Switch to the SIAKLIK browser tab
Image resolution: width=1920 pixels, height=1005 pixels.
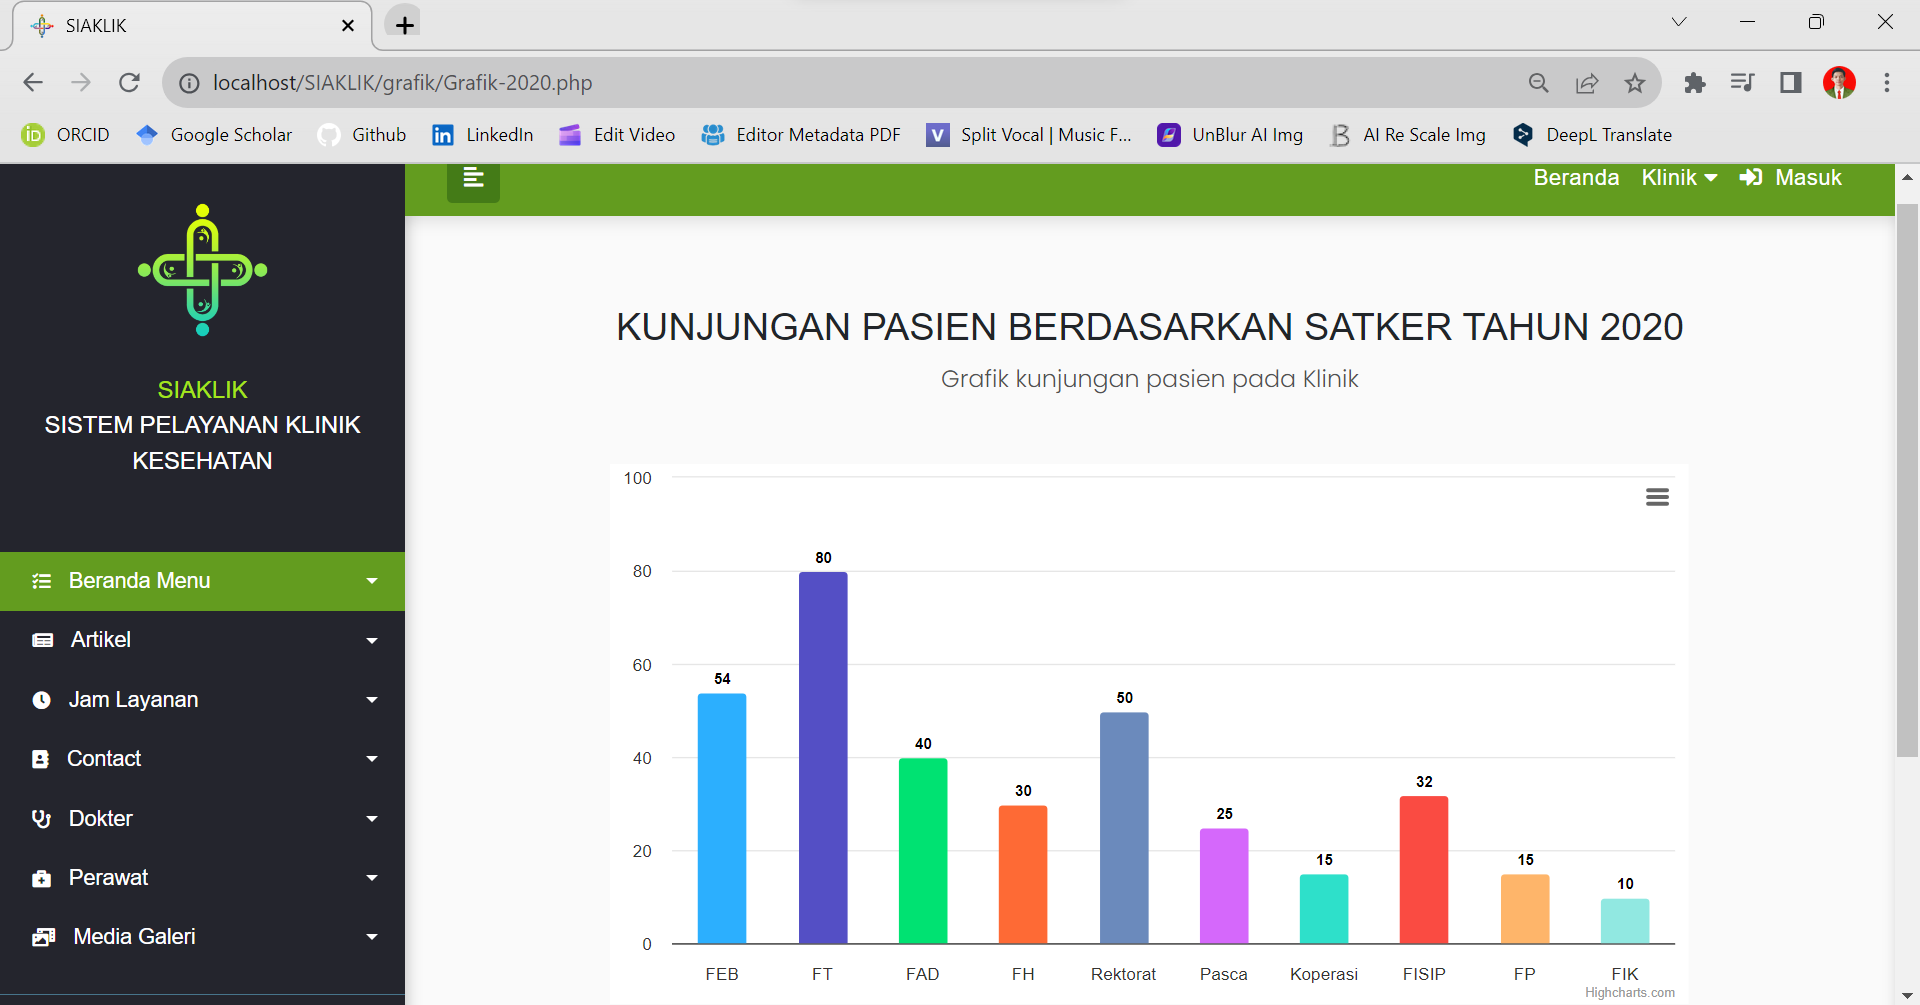tap(190, 26)
